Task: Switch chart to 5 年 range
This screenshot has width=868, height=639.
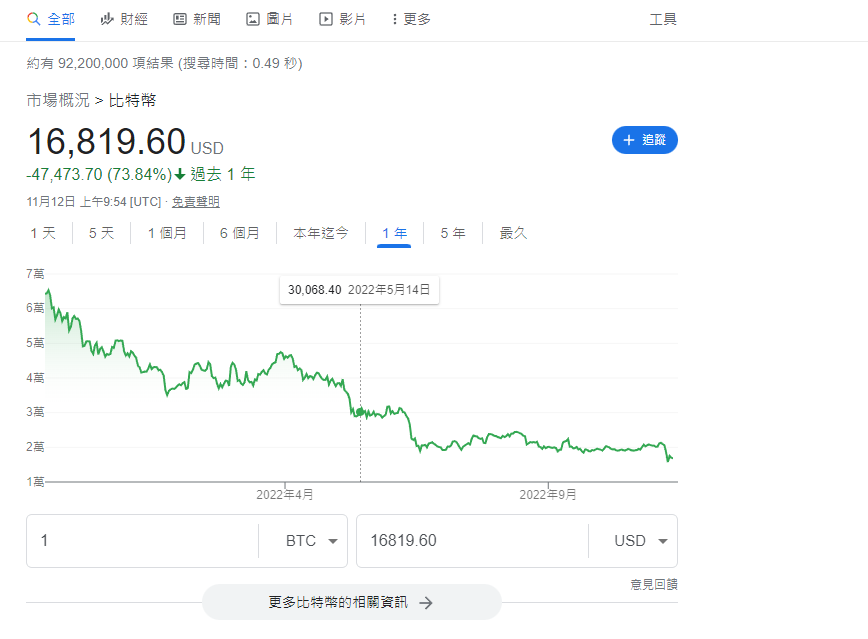Action: (452, 233)
